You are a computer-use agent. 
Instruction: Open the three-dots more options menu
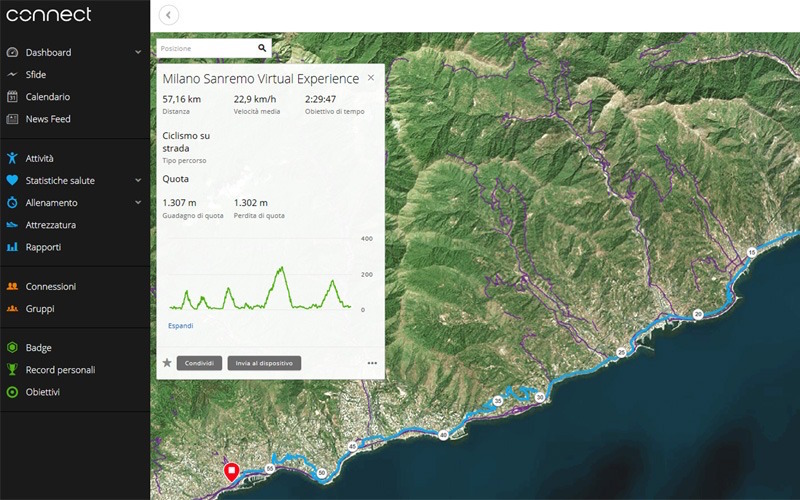click(372, 363)
